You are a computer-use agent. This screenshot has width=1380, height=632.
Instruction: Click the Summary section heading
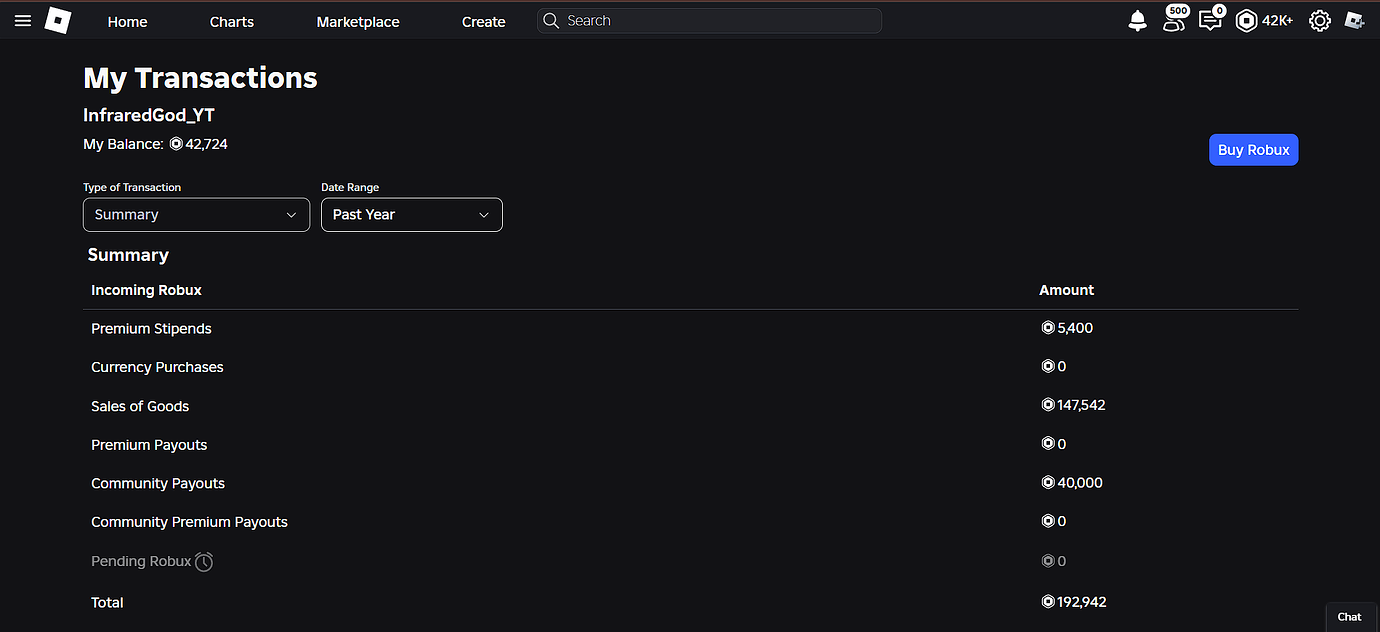tap(128, 255)
